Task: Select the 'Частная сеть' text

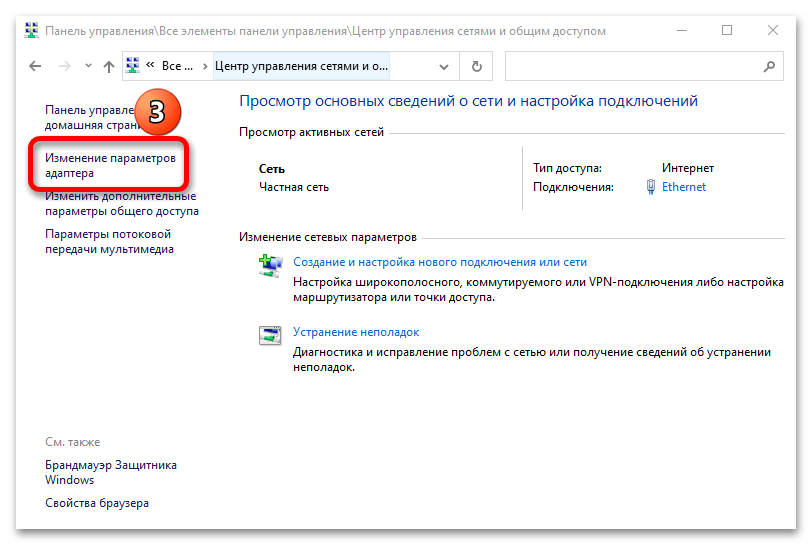Action: coord(294,188)
